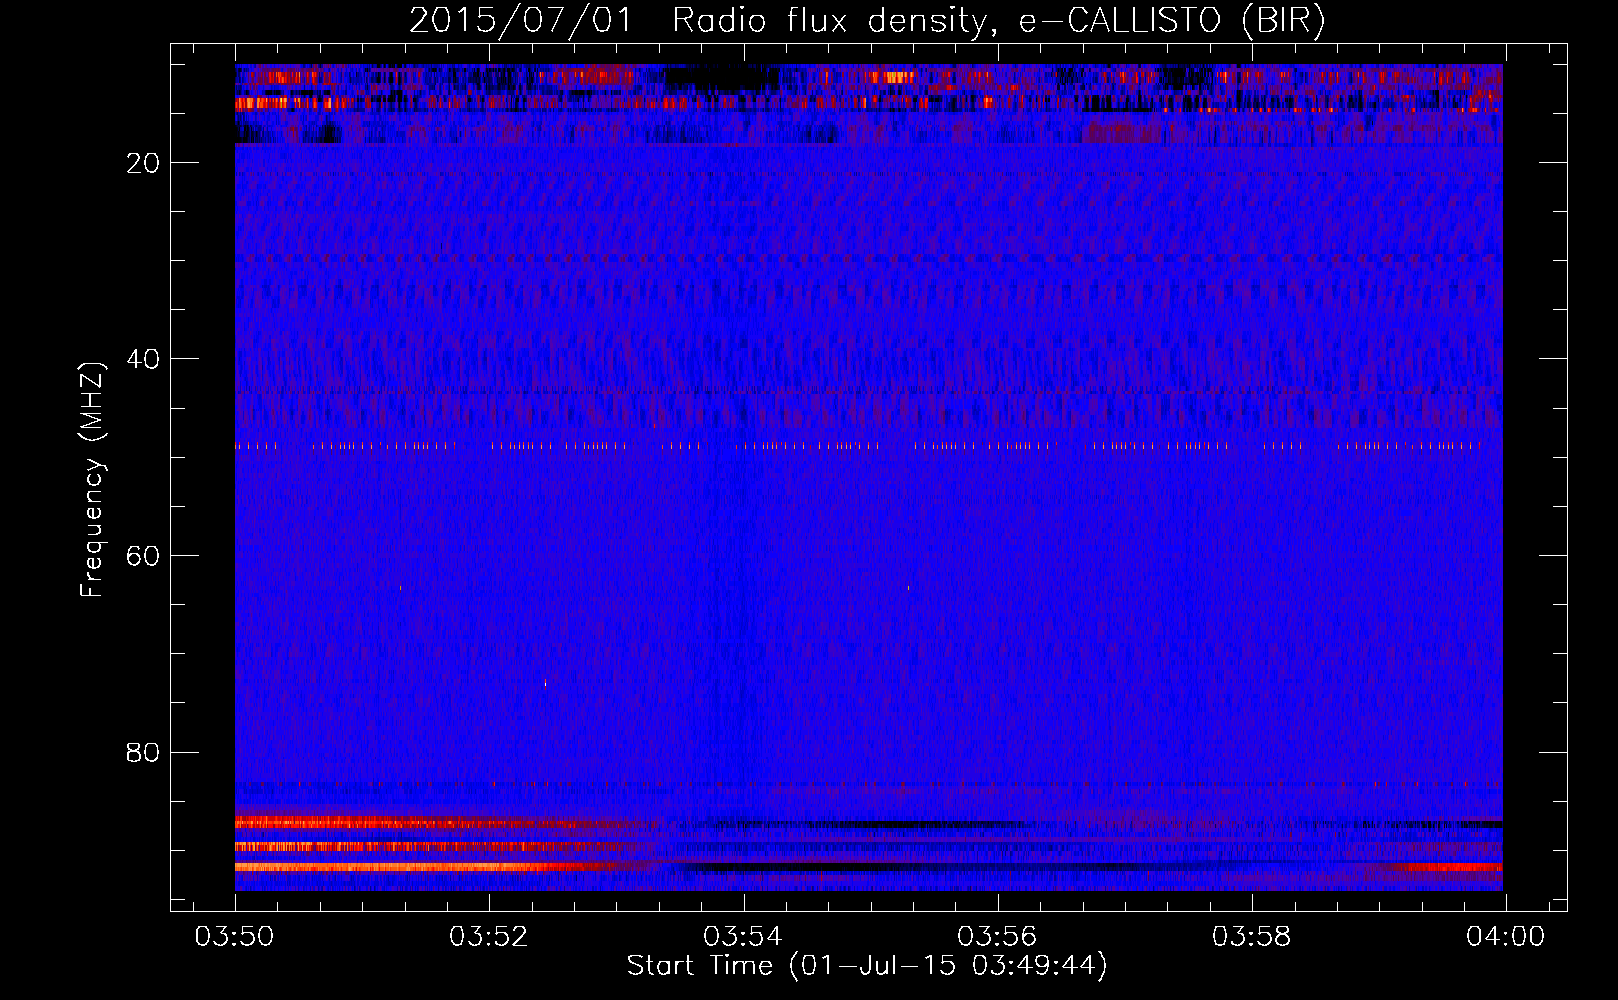The width and height of the screenshot is (1618, 1000).
Task: Click the '03:58' time tick label
Action: point(1251,937)
